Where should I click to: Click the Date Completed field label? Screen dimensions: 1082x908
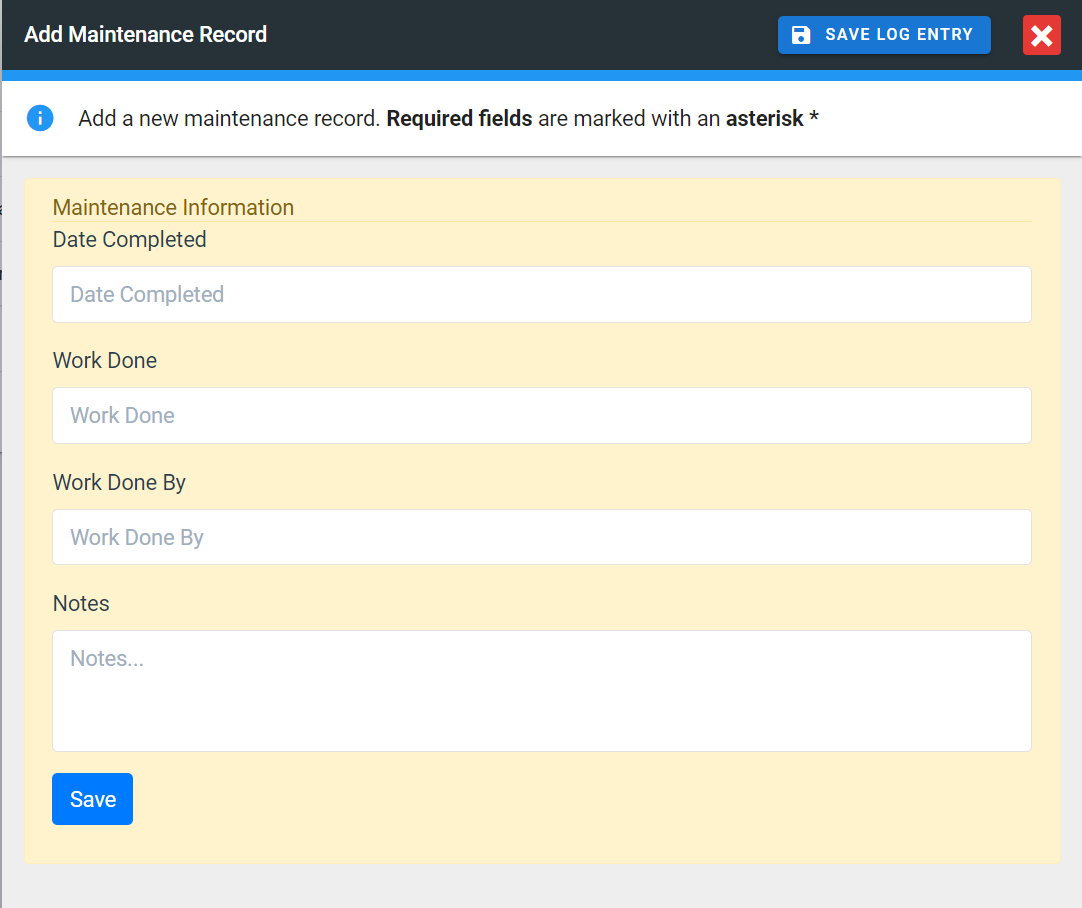point(129,240)
